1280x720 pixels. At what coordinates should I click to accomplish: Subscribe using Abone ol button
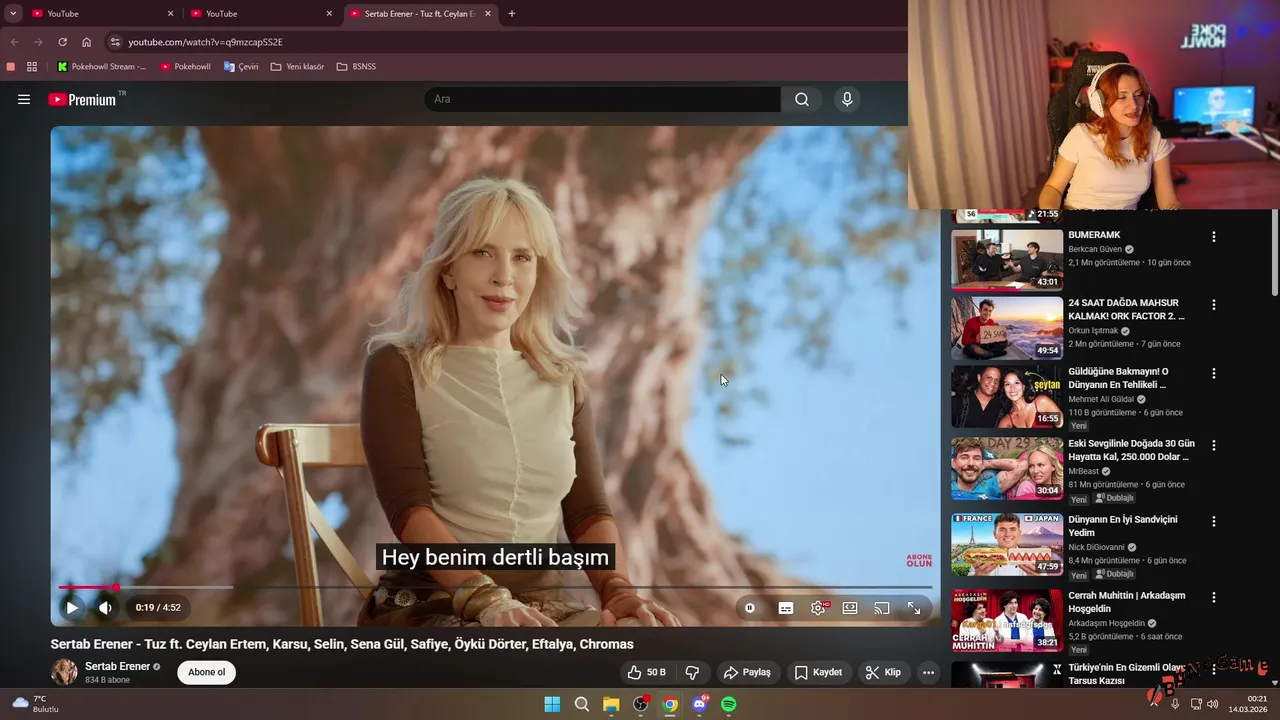click(x=207, y=672)
